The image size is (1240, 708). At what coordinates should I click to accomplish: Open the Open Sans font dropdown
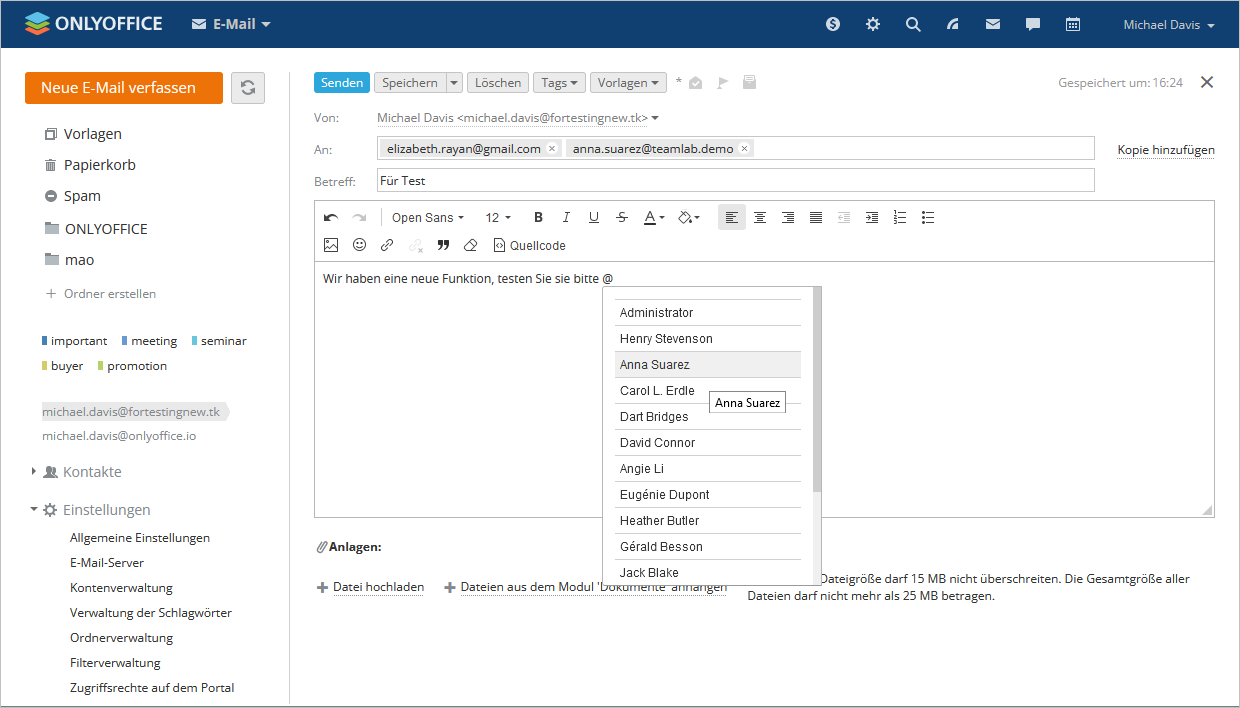tap(428, 218)
